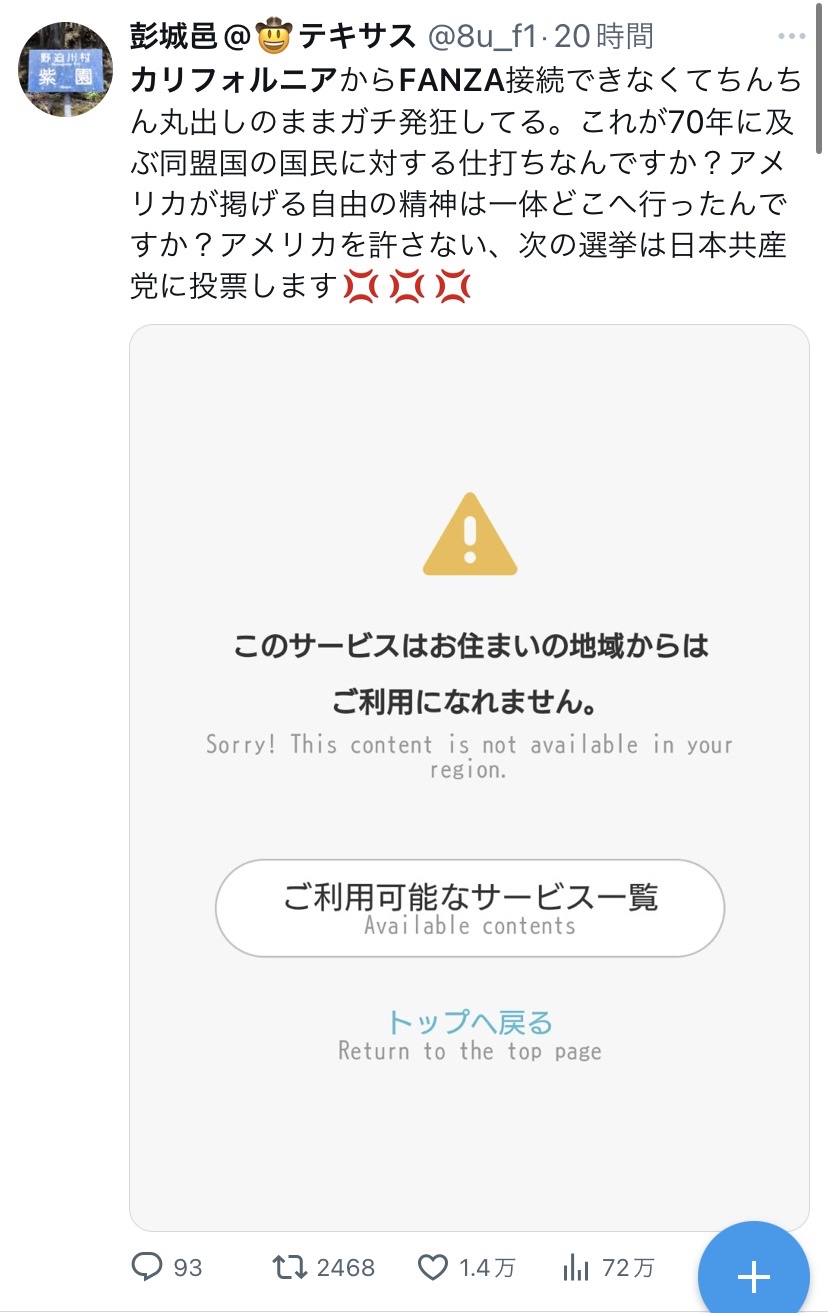Open the ご利用可能なサービス一覧 button
The image size is (828, 1313).
pyautogui.click(x=470, y=908)
